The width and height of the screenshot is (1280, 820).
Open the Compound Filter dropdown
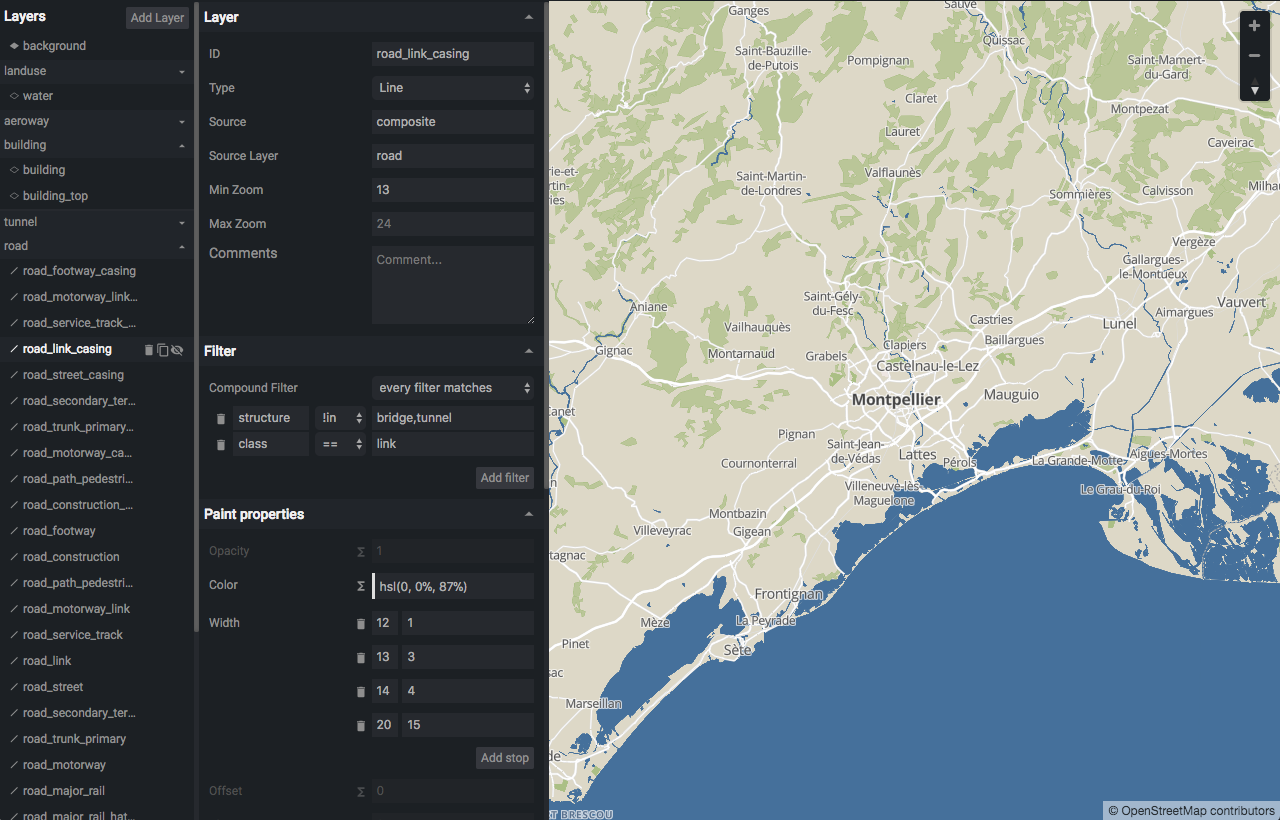(x=453, y=387)
